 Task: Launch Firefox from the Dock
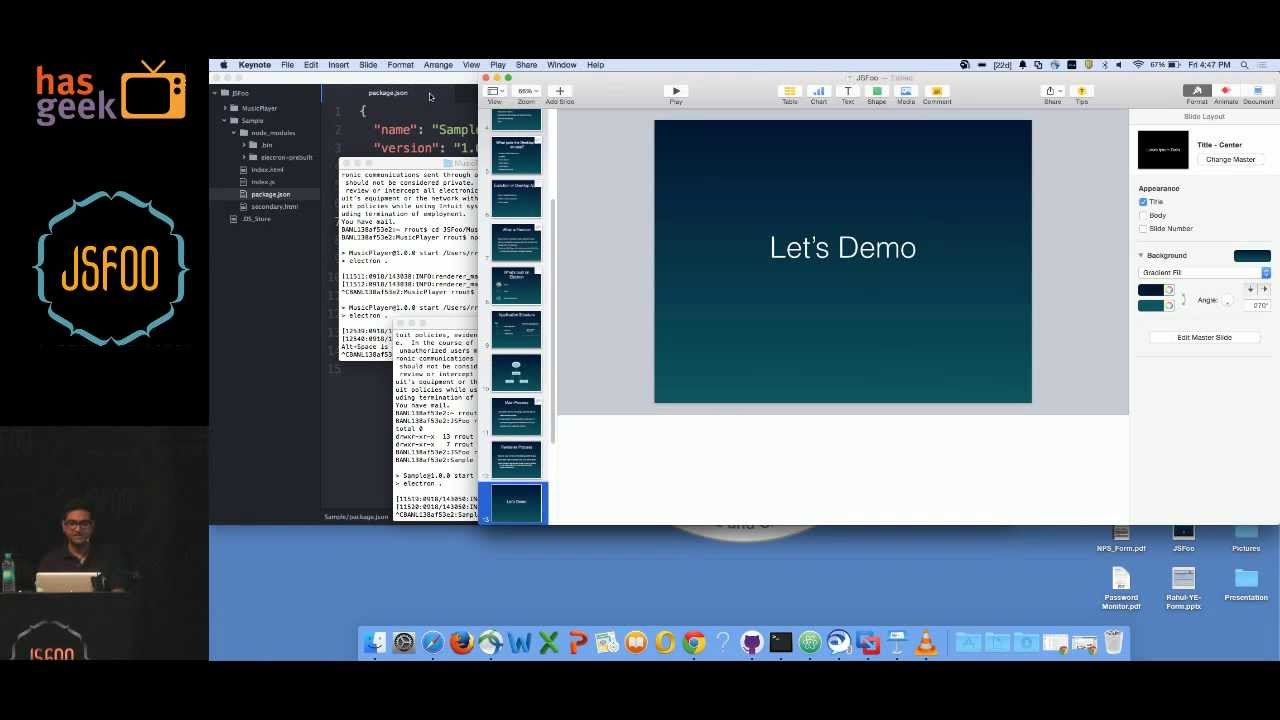click(461, 643)
